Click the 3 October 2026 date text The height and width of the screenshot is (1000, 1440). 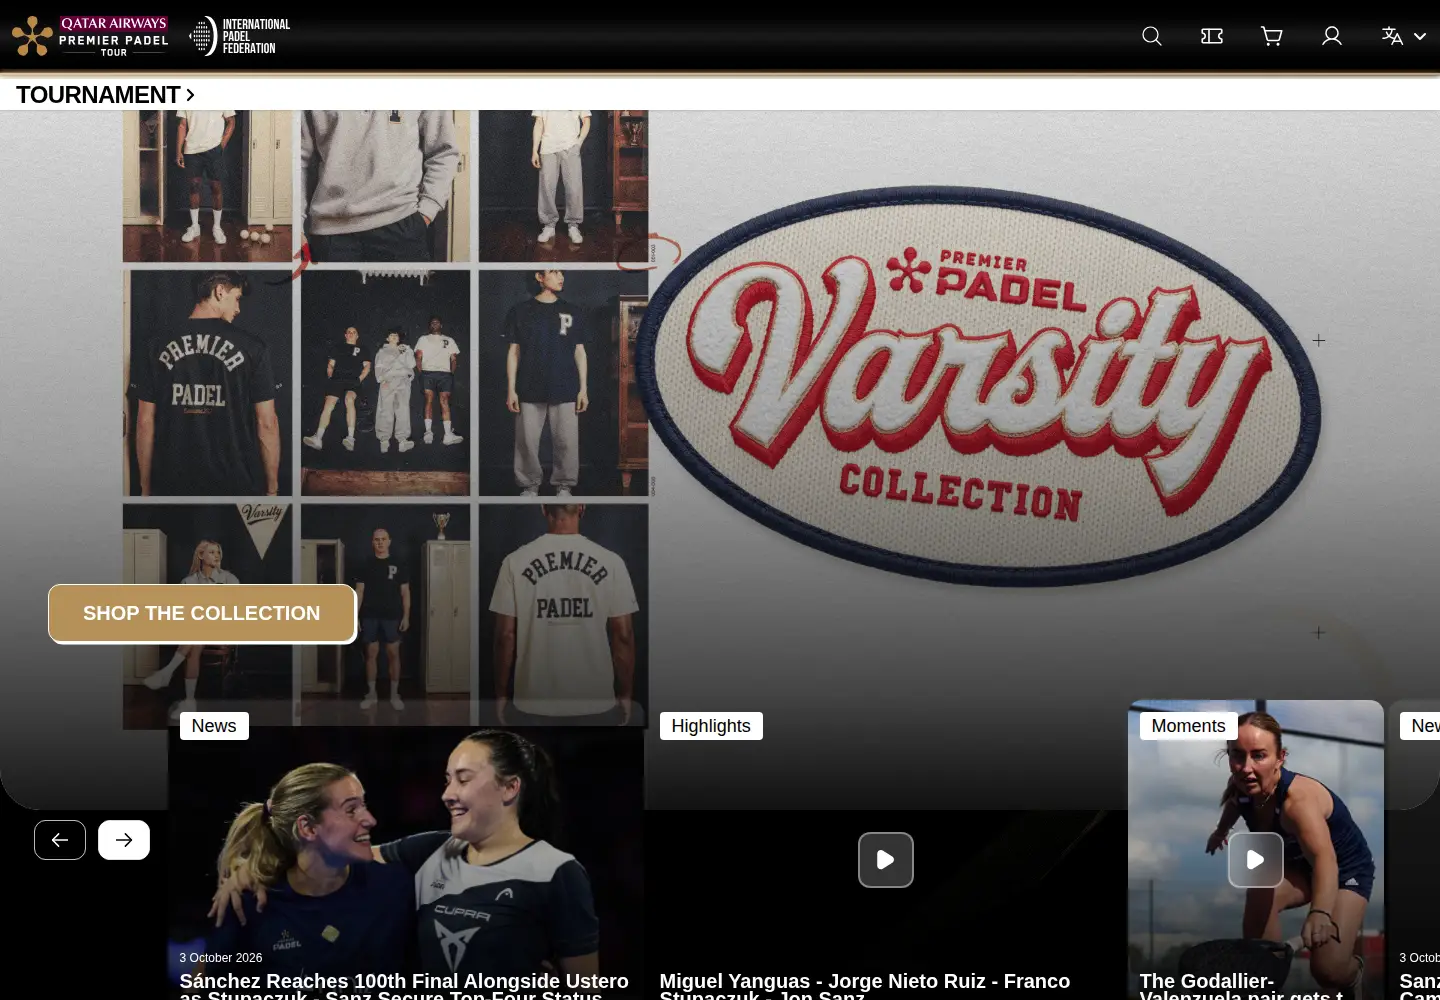click(x=221, y=958)
